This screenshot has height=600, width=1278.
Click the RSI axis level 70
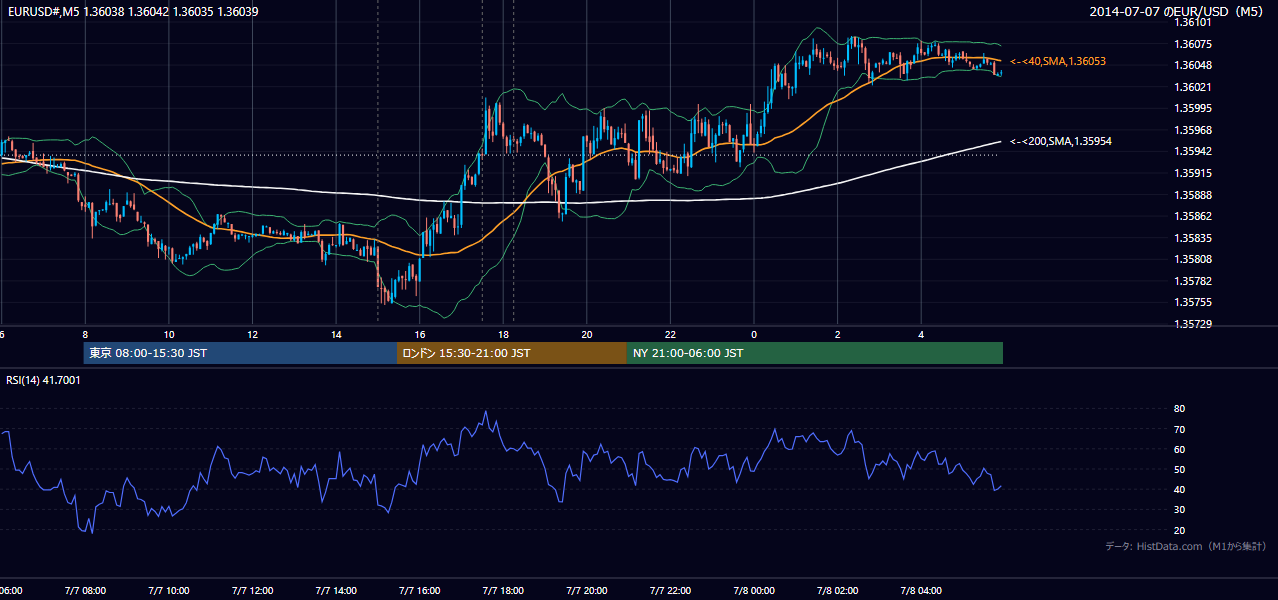[x=1179, y=429]
